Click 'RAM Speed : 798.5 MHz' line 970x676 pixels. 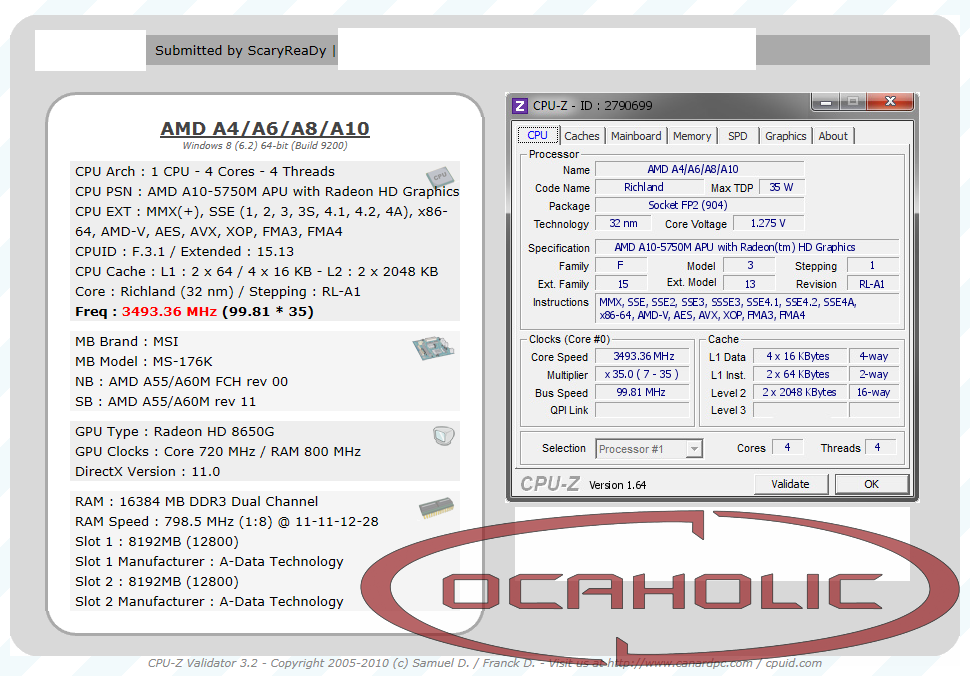pyautogui.click(x=226, y=522)
